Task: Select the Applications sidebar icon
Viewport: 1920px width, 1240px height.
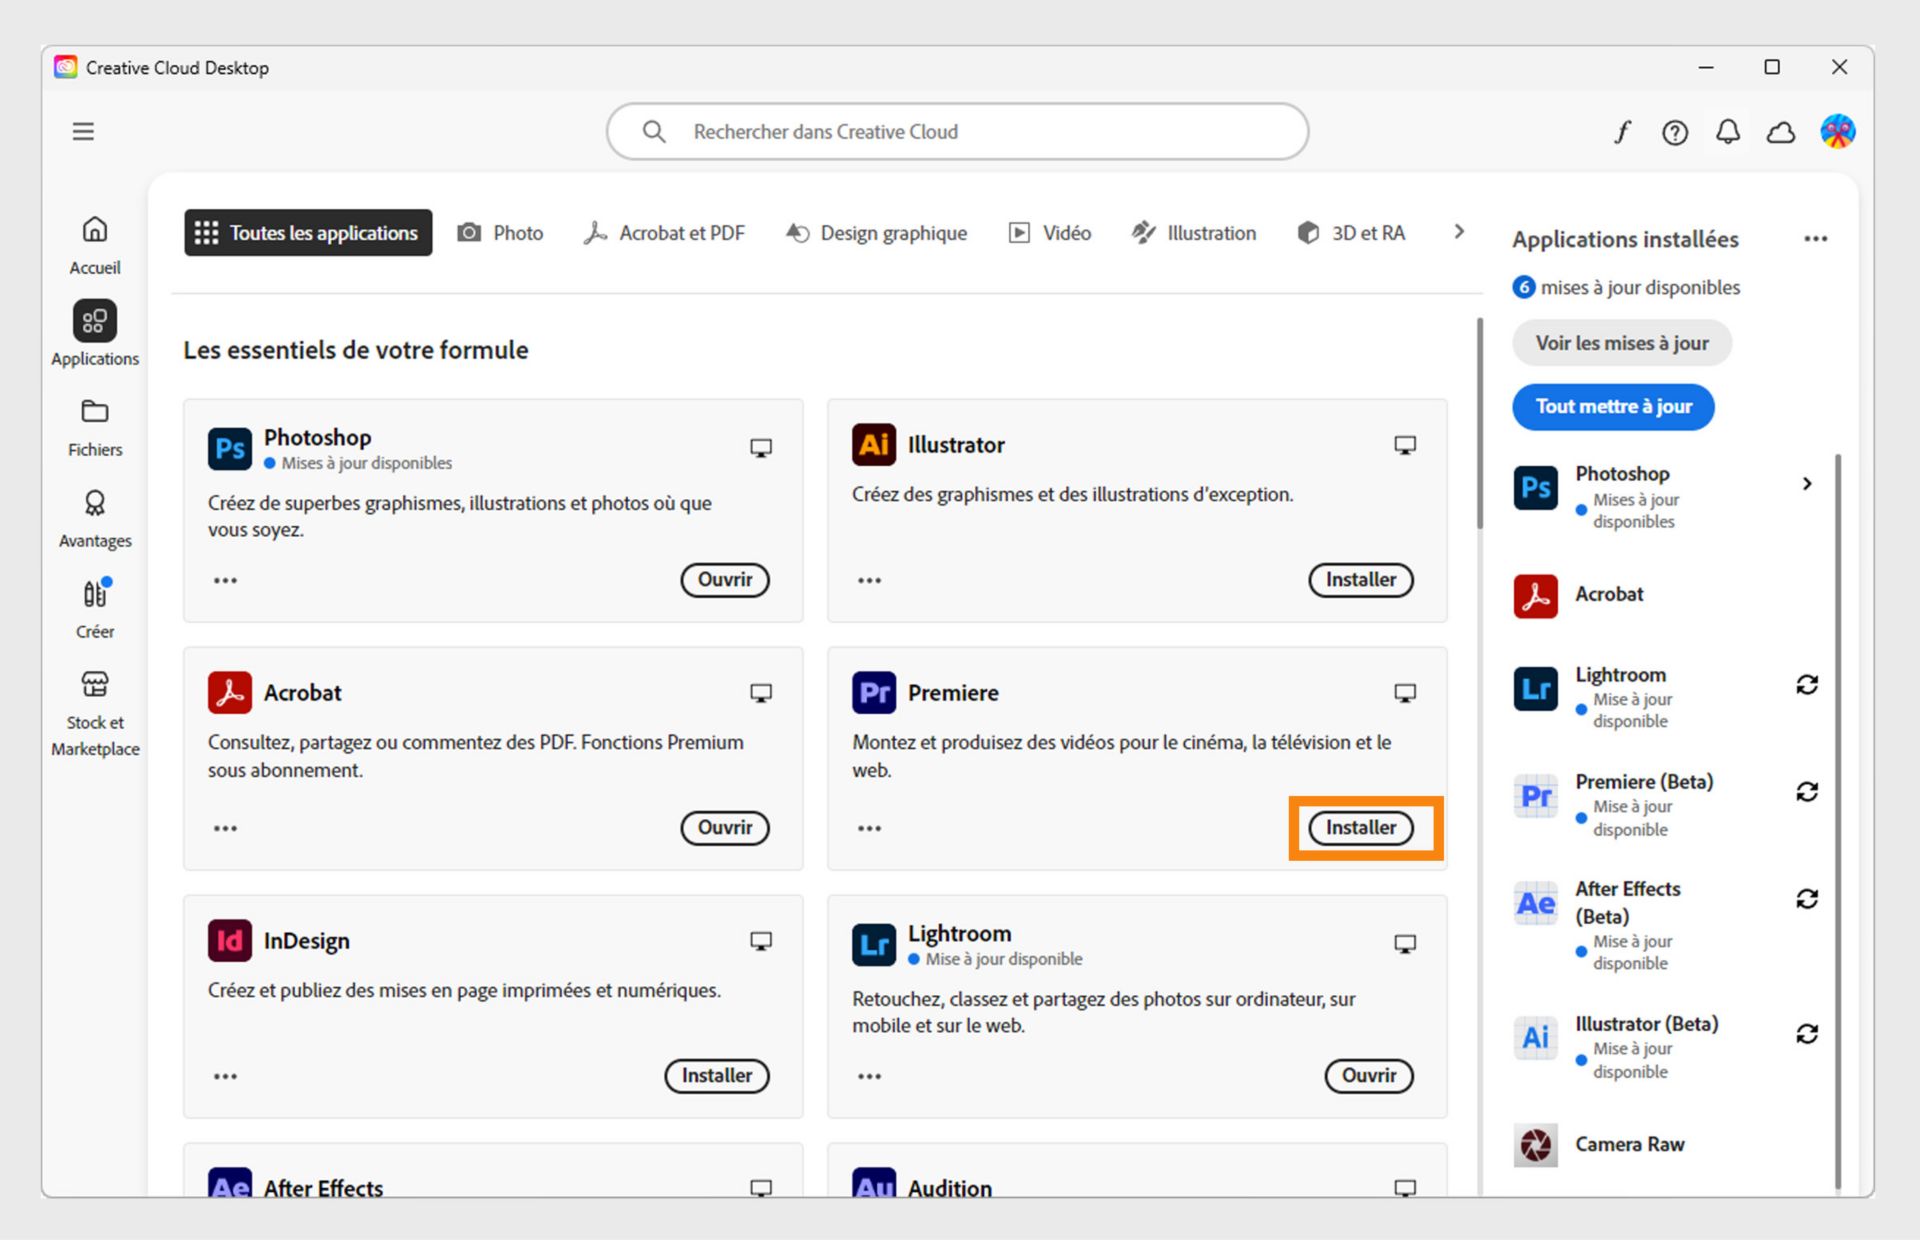Action: coord(95,321)
